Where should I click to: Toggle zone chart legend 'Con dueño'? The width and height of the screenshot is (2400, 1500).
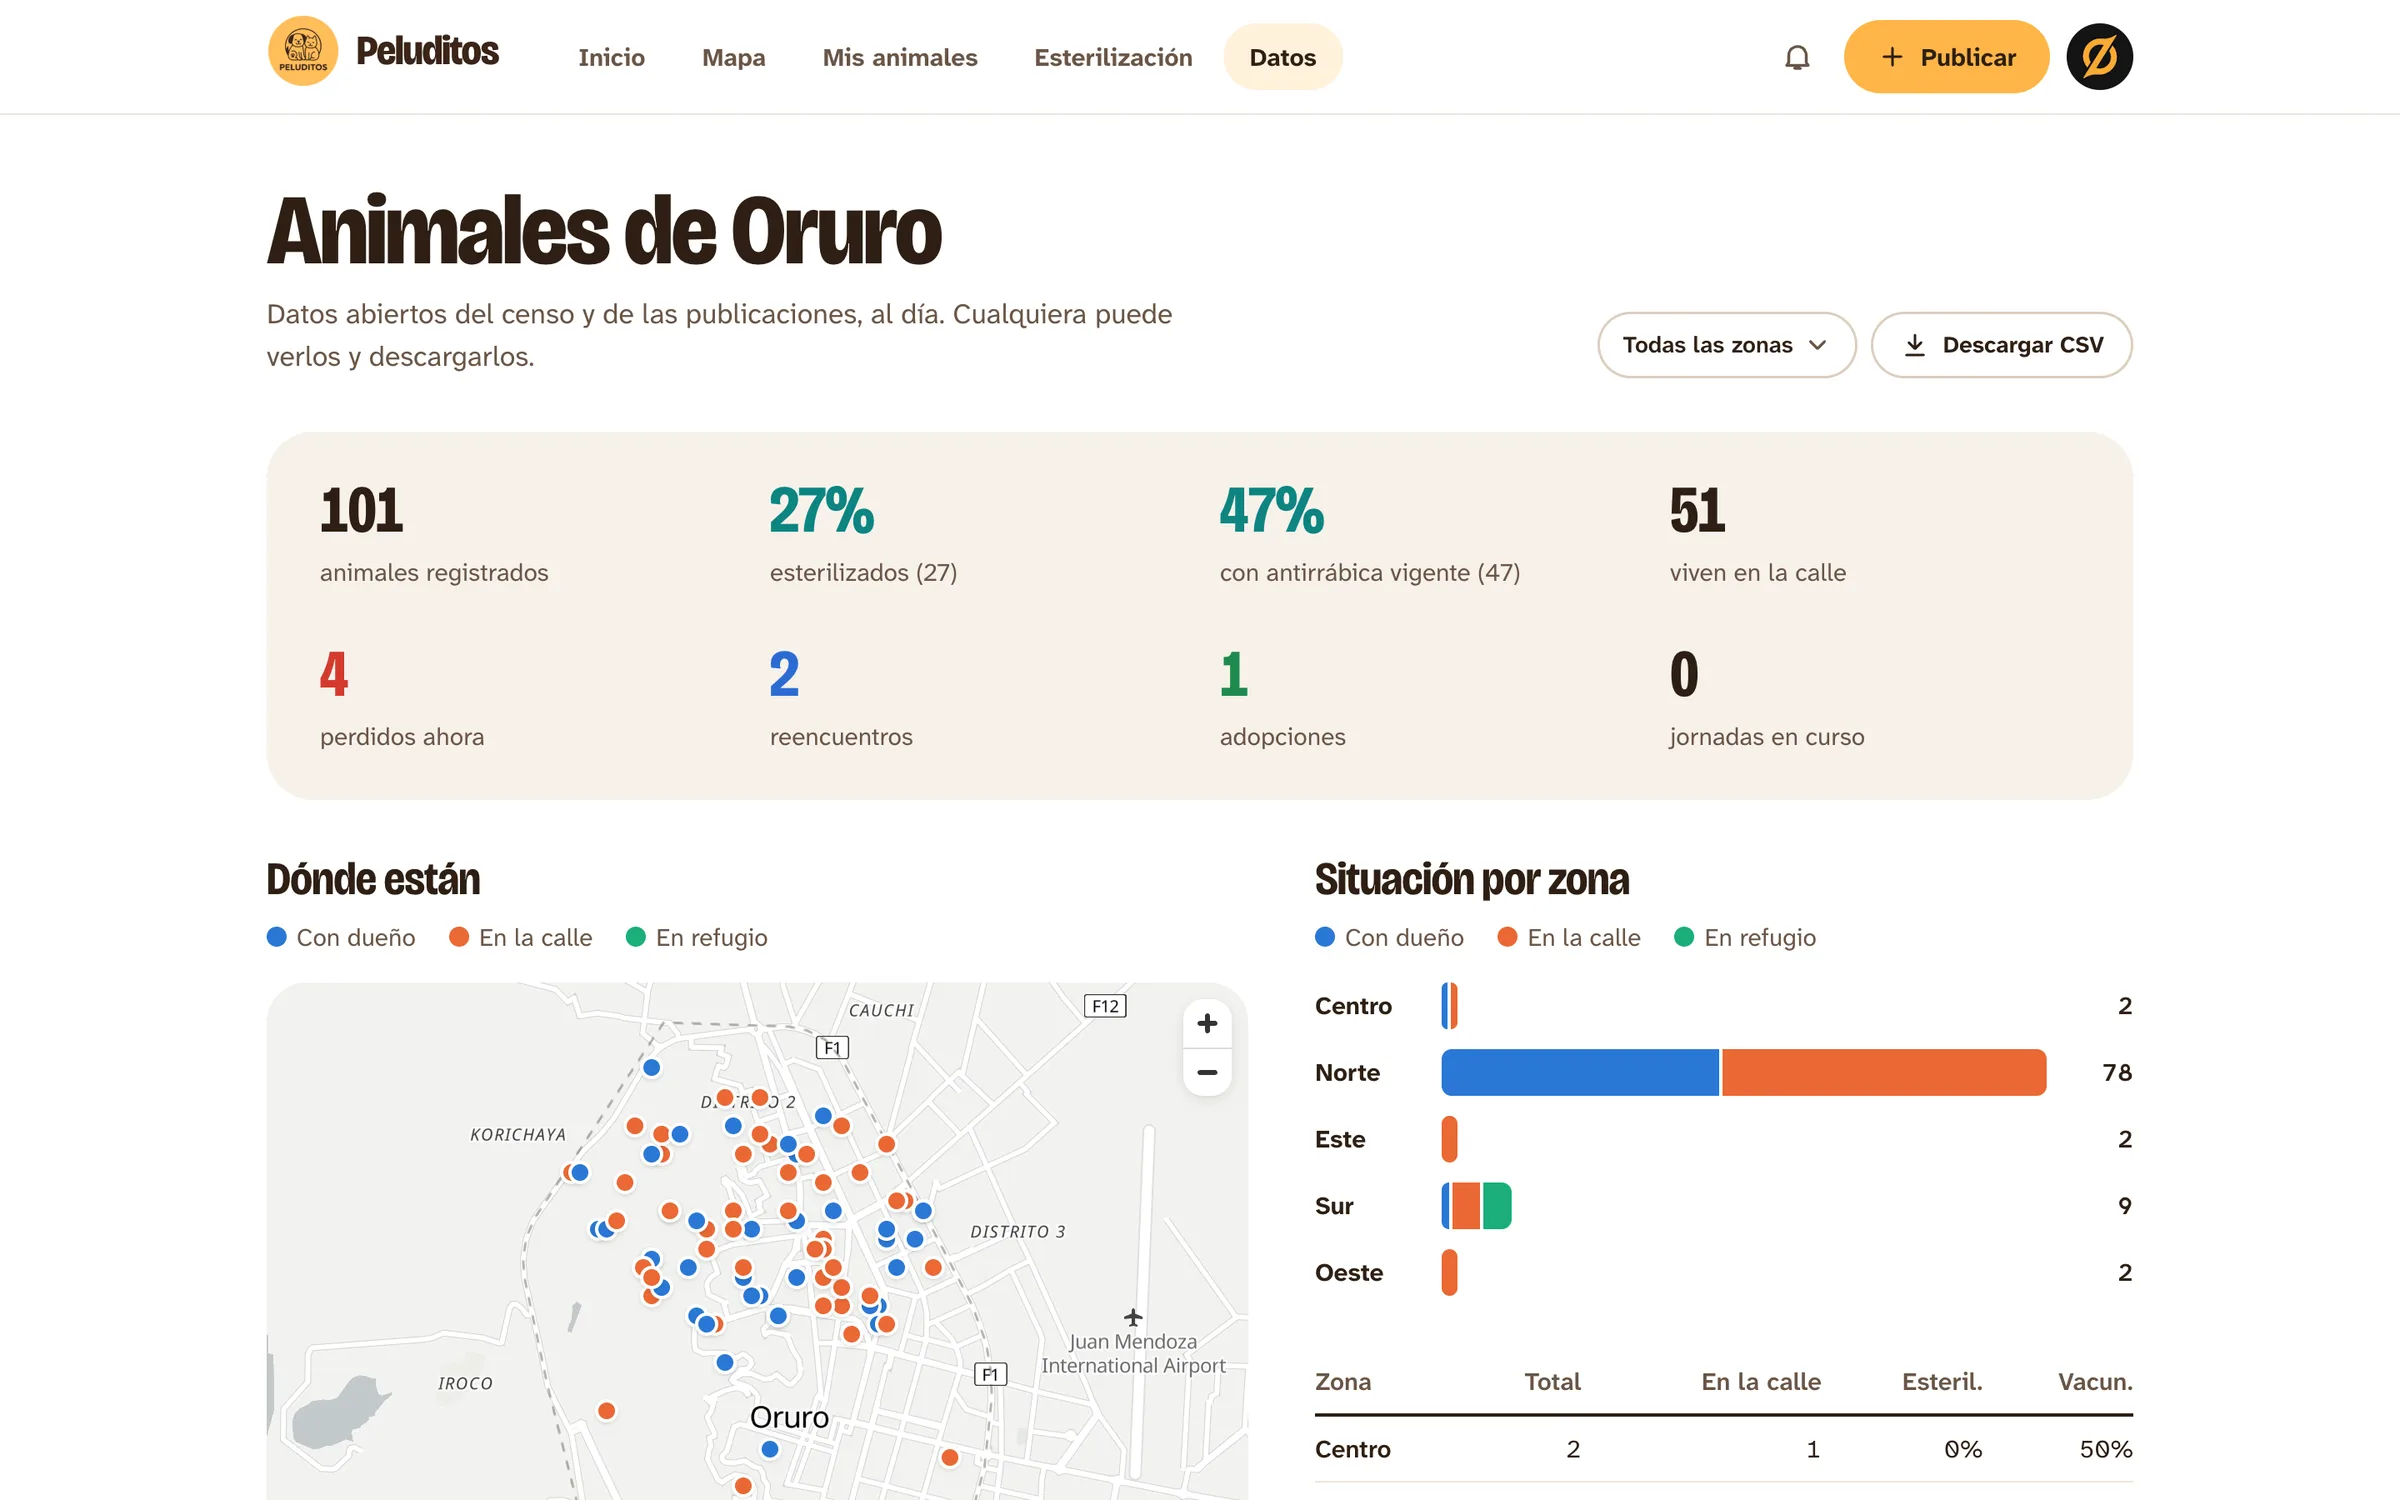pos(1390,937)
